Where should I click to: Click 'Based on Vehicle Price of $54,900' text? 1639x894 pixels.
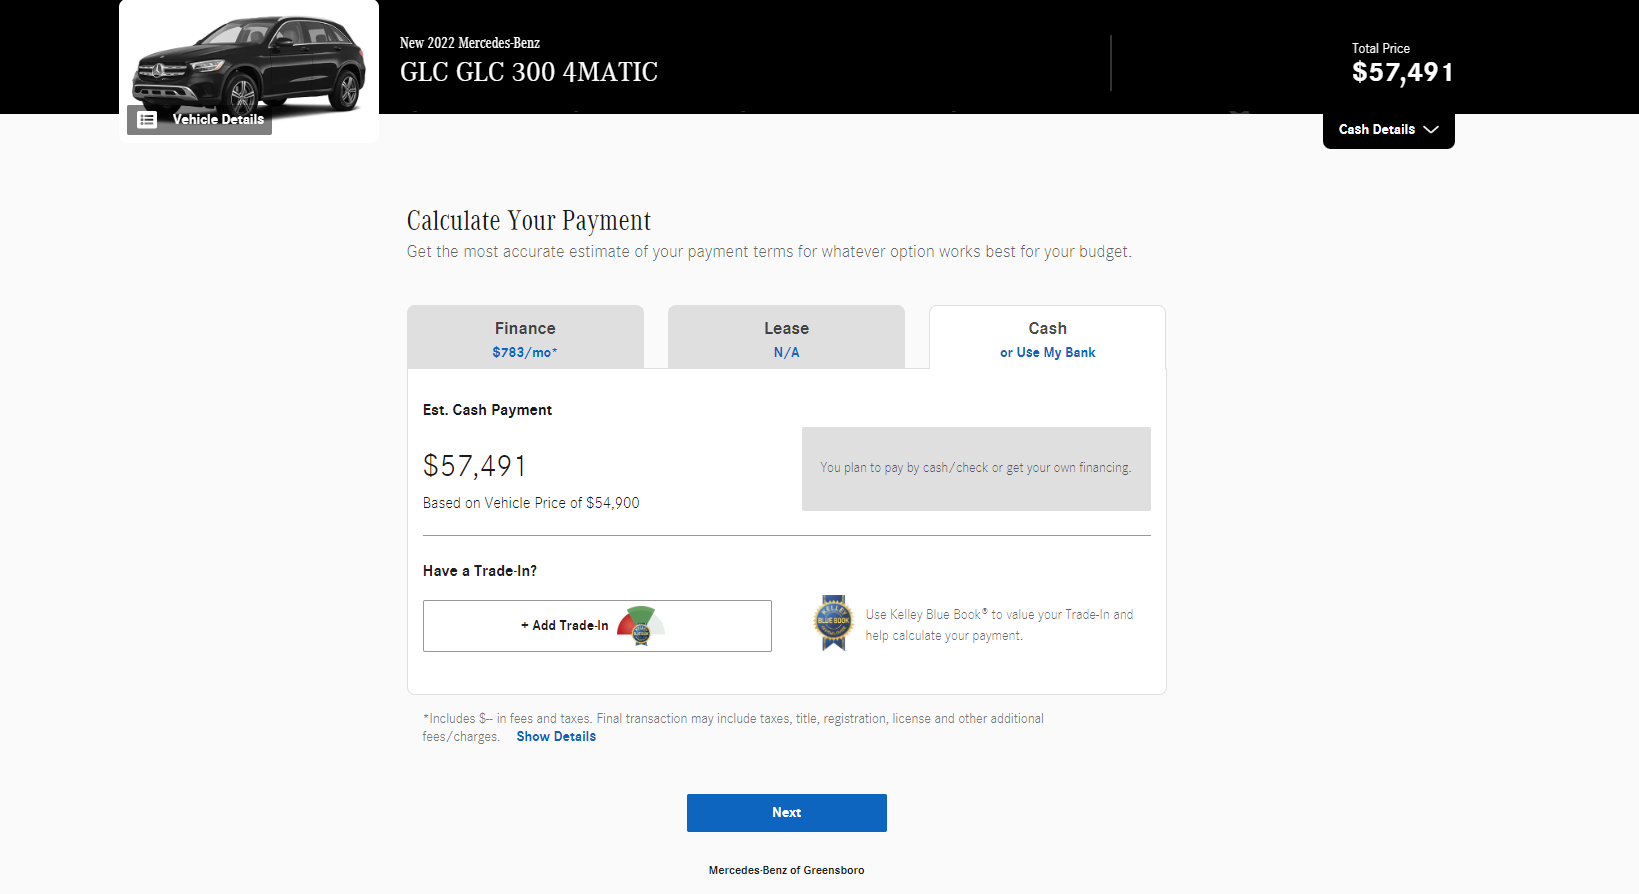[x=531, y=503]
